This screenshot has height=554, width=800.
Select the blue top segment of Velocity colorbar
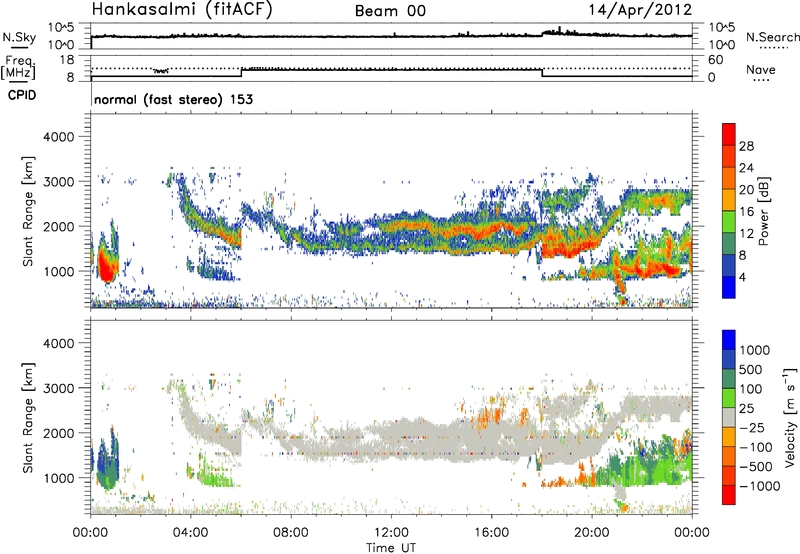[729, 340]
